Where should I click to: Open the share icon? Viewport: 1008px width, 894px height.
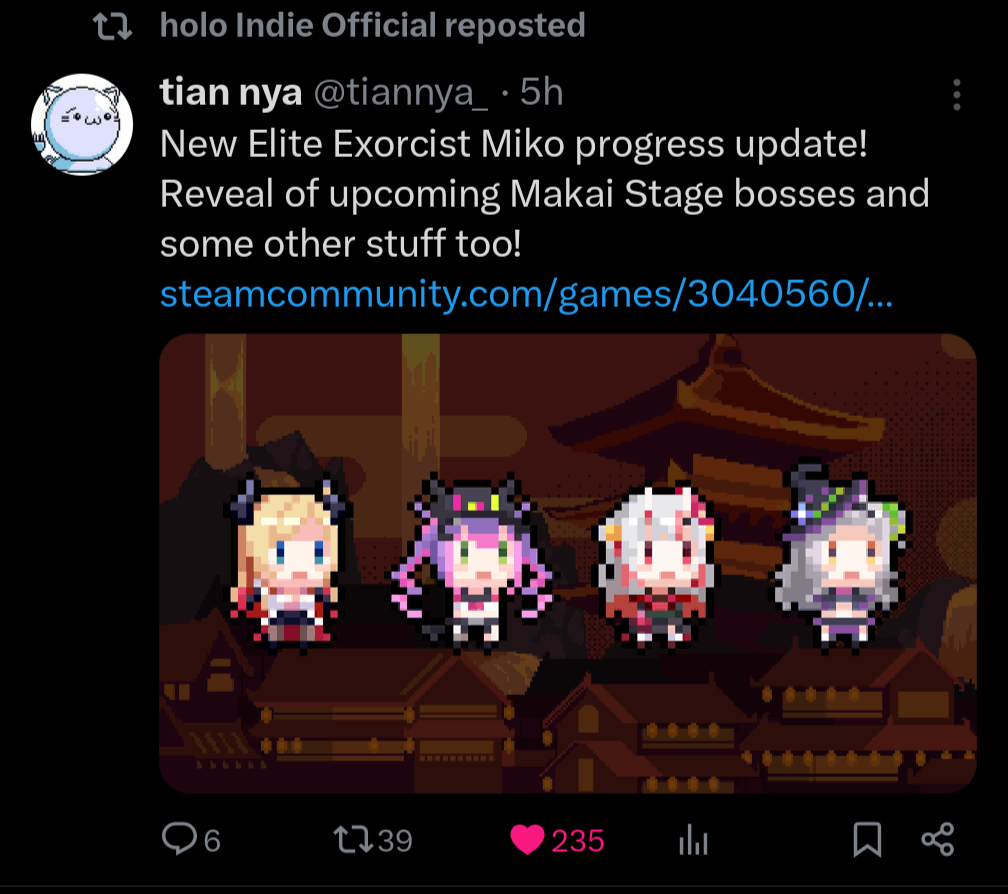tap(938, 839)
